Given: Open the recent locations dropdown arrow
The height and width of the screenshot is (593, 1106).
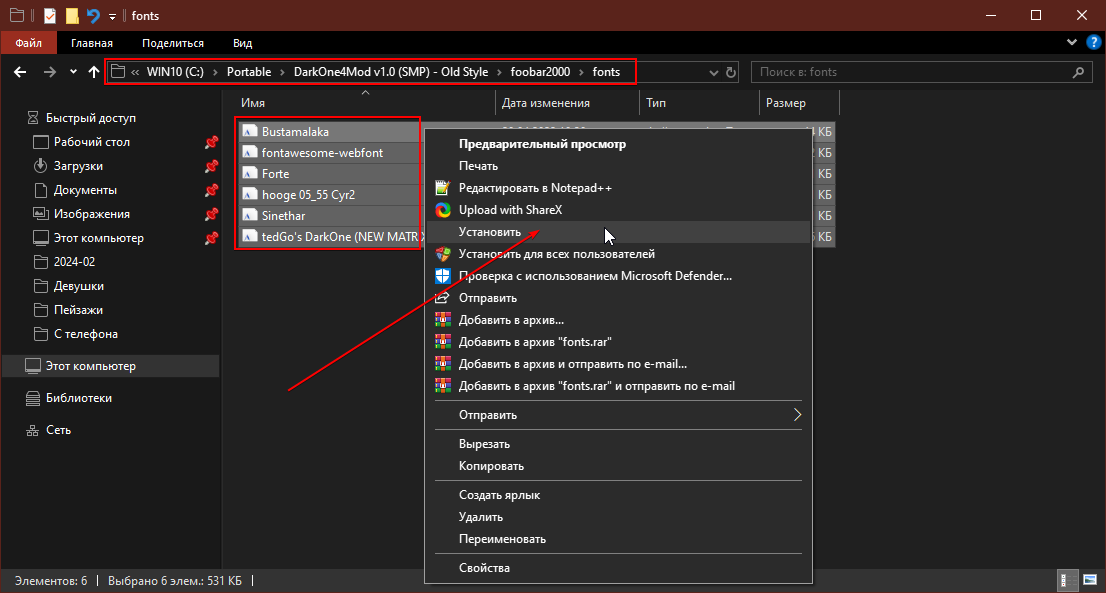Looking at the screenshot, I should point(73,72).
